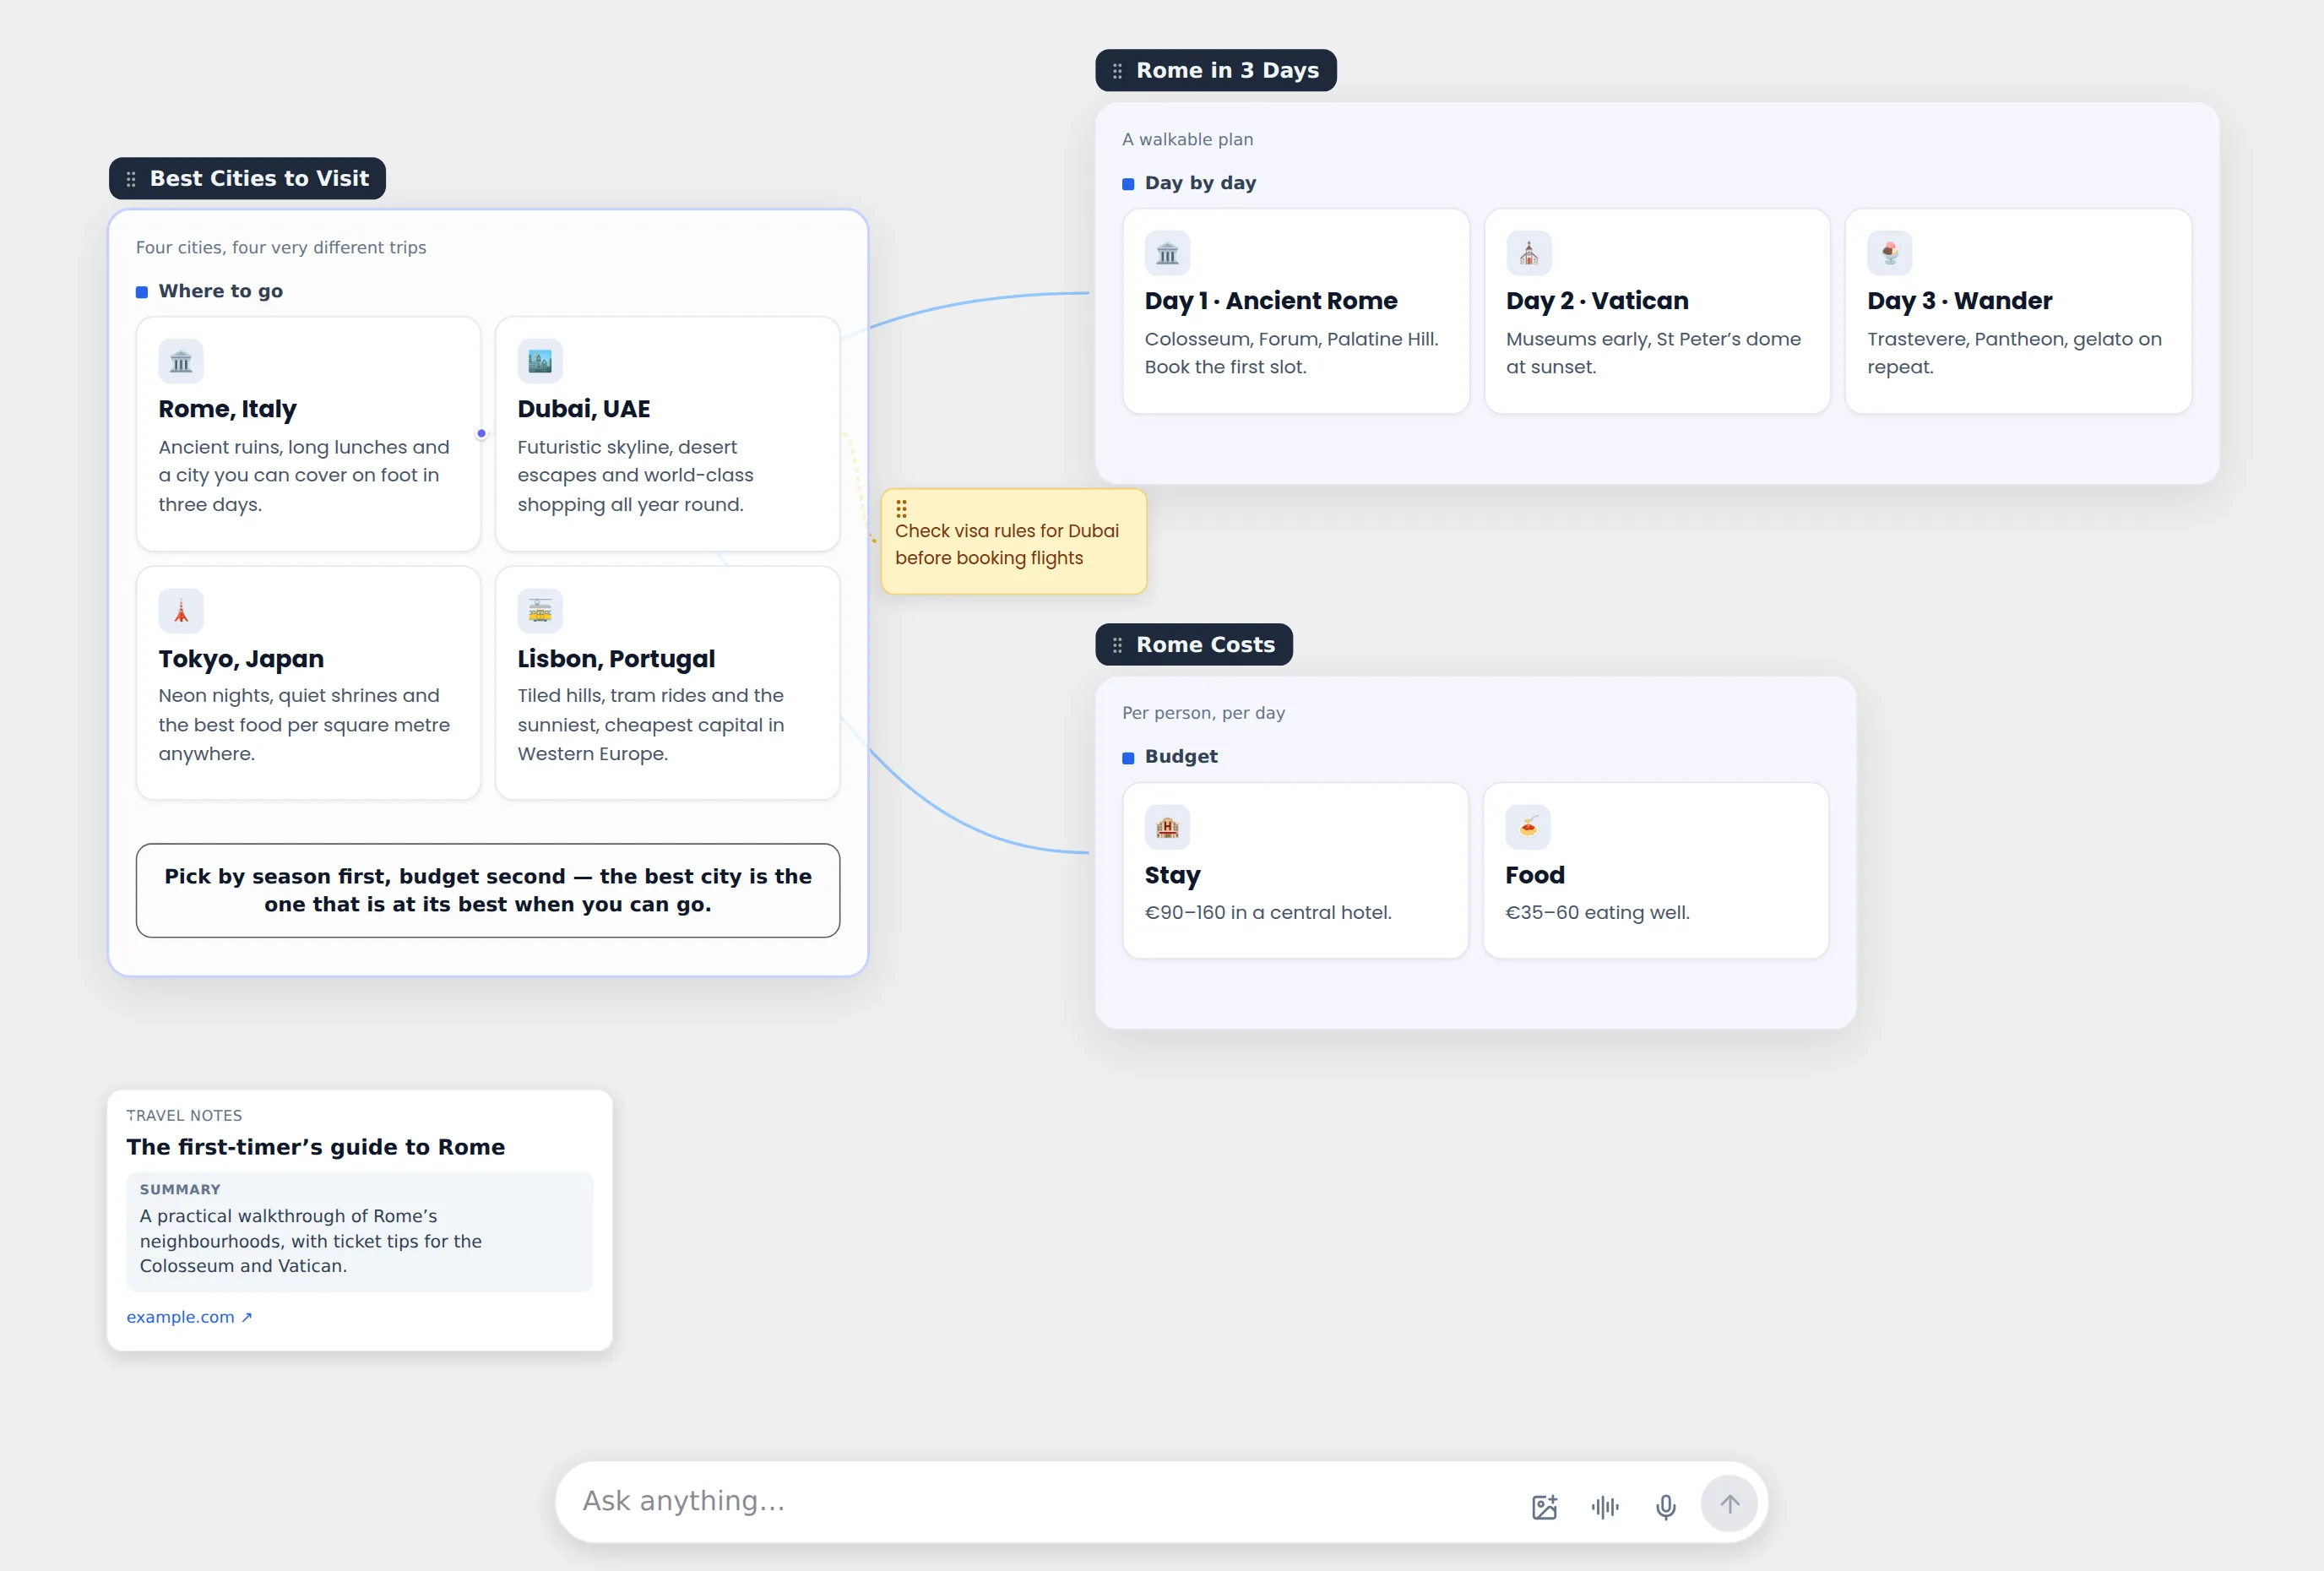
Task: Click the Stay price text €90–160
Action: point(1268,912)
